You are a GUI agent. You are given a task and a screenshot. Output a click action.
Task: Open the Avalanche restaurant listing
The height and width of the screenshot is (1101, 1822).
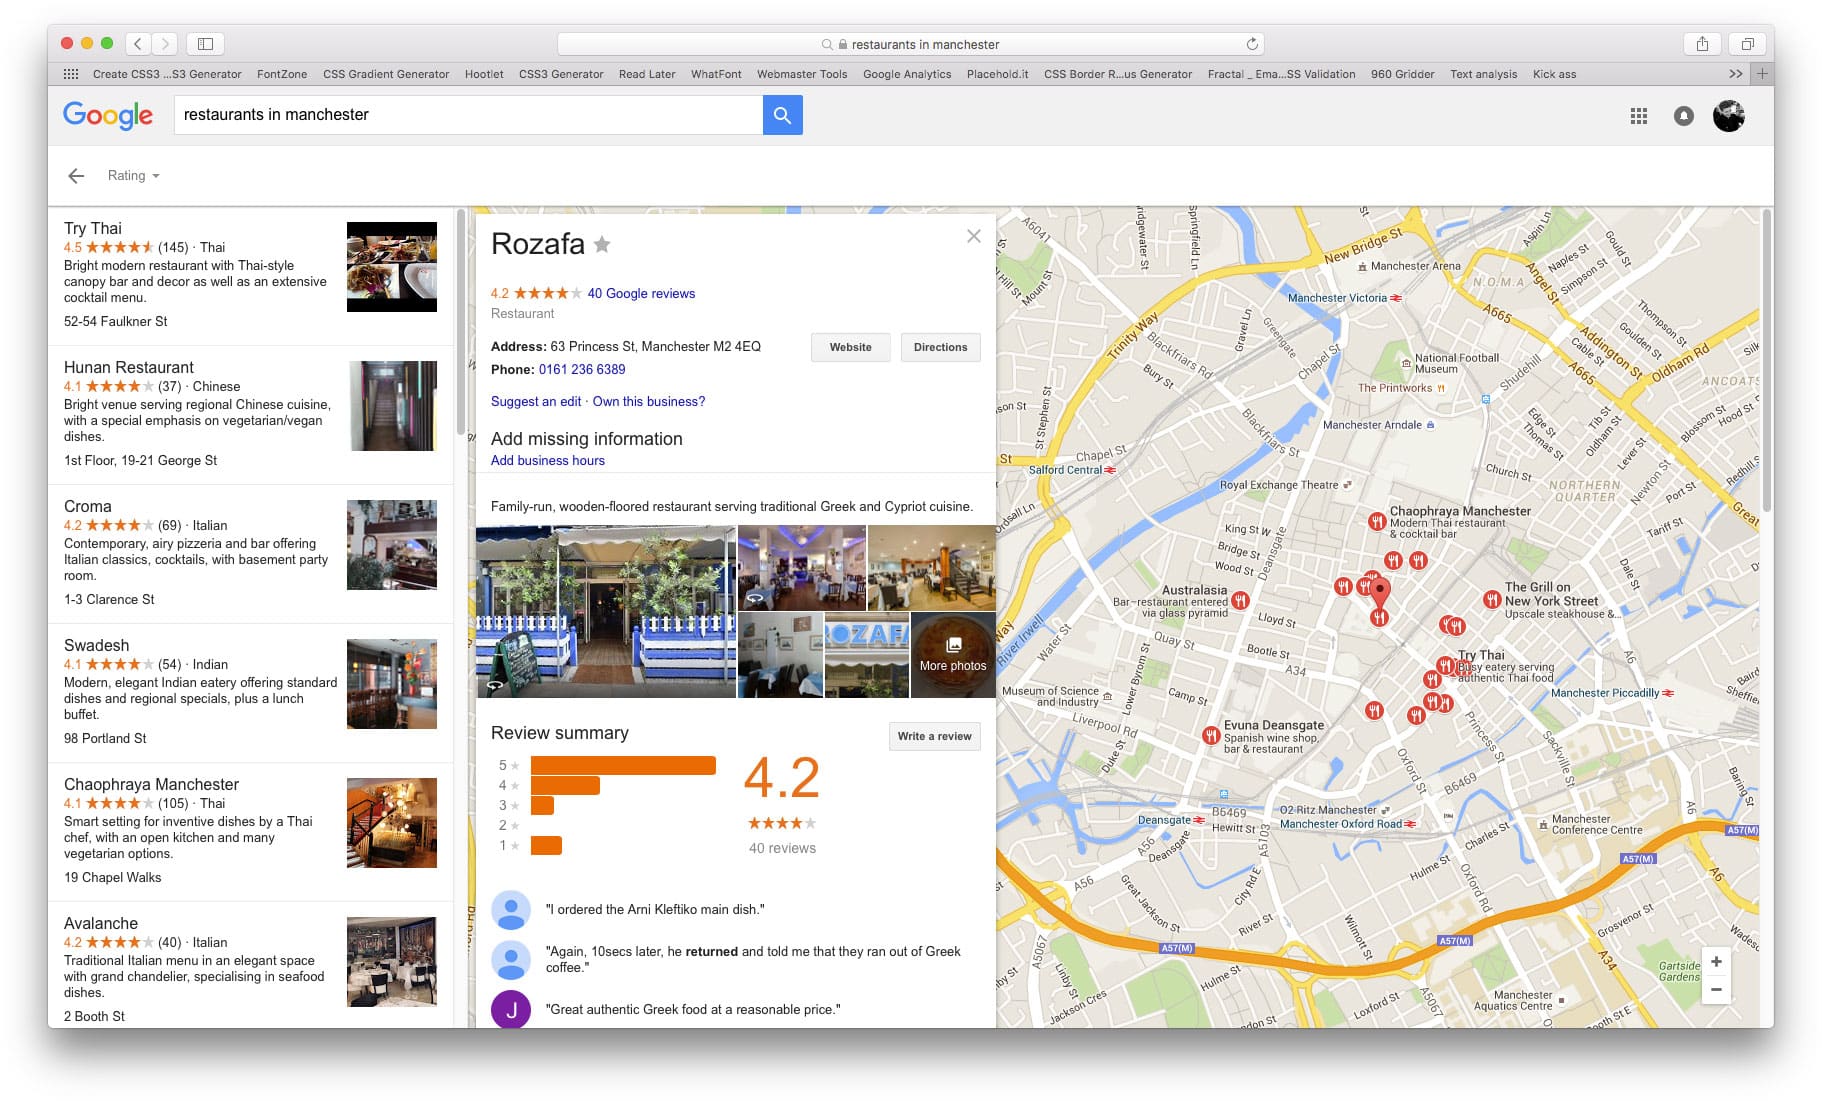click(x=251, y=966)
